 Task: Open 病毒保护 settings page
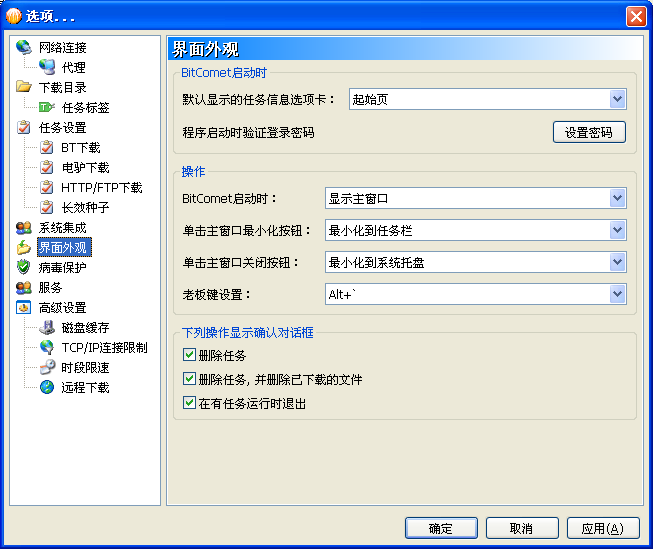point(62,267)
